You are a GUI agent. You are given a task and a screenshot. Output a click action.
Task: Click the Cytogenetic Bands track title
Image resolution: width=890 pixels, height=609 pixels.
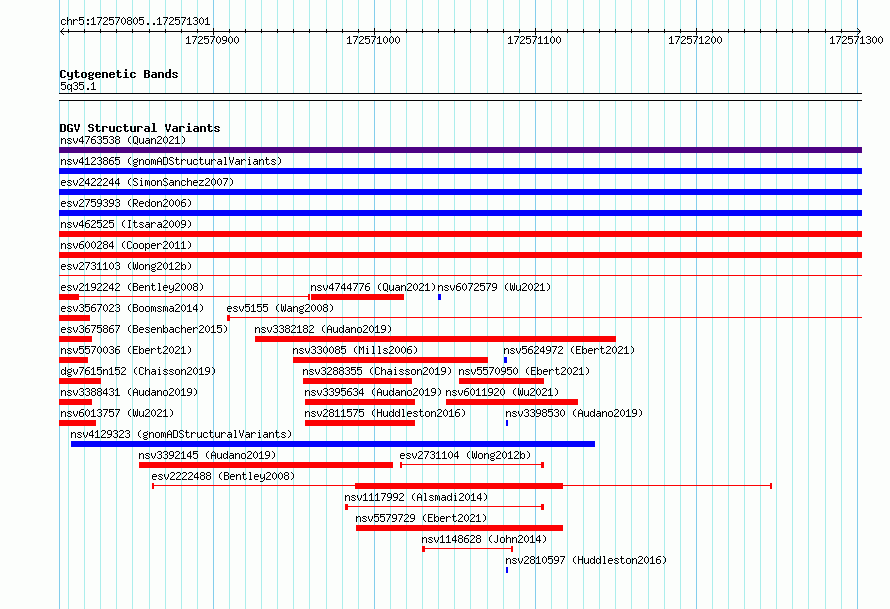pos(119,74)
